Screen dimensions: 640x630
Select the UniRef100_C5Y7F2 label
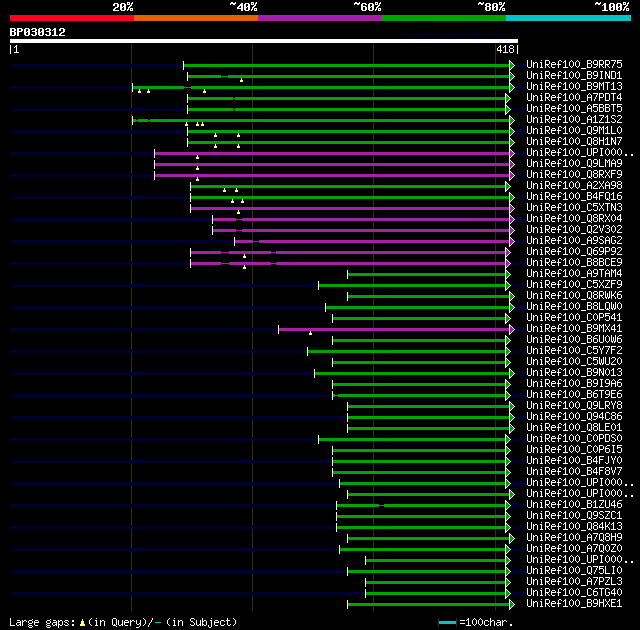[x=574, y=351]
